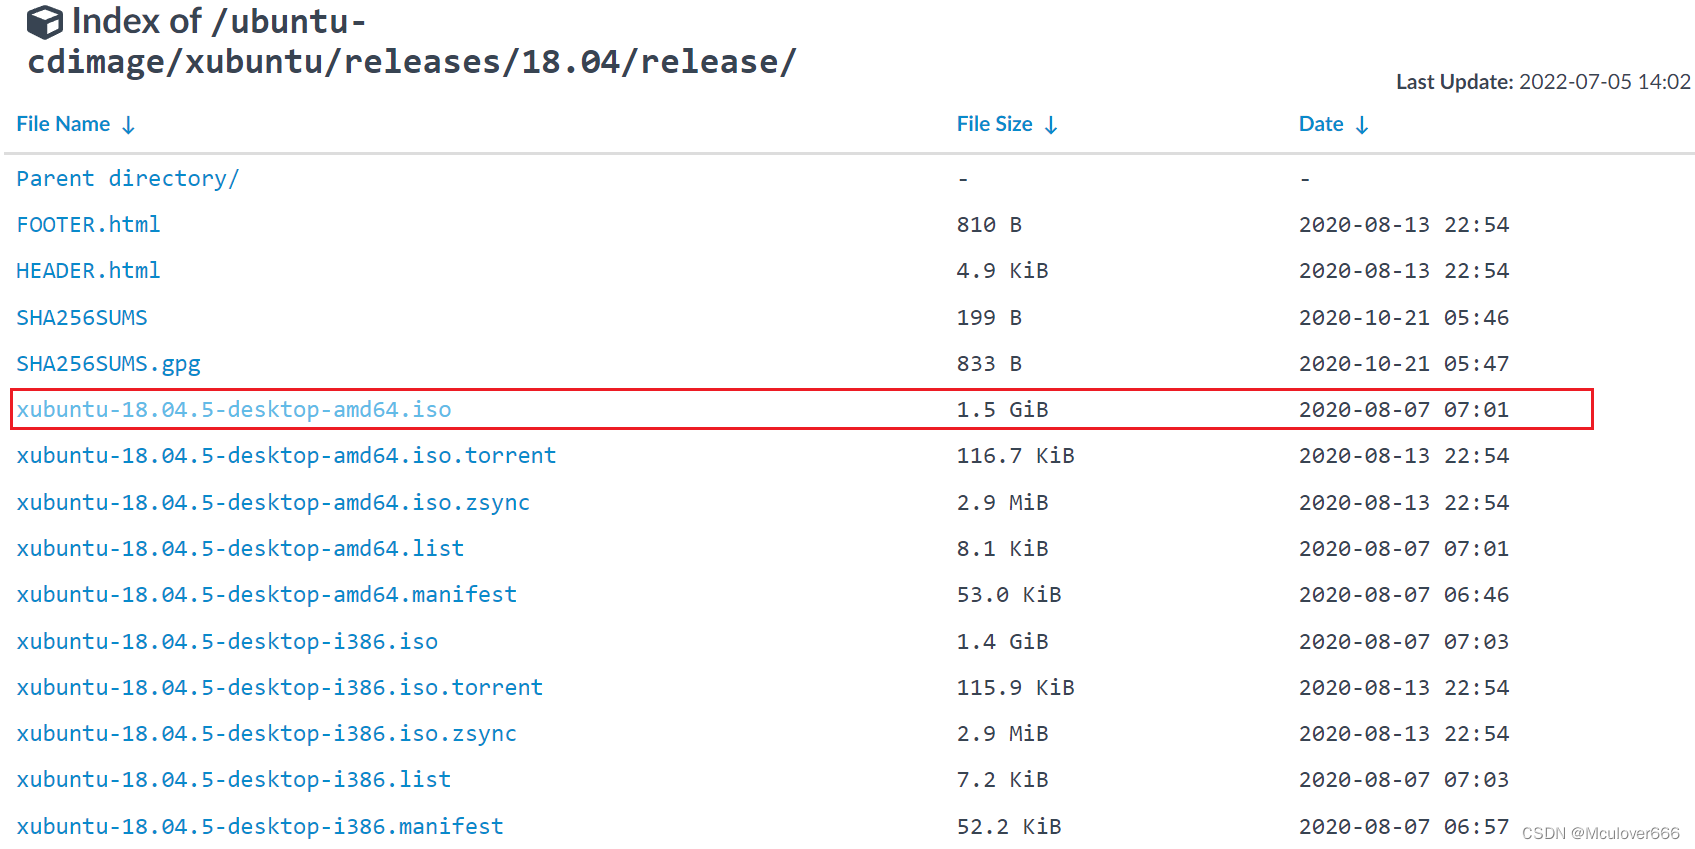The image size is (1695, 849).
Task: Click the 199 B size cell
Action: click(x=989, y=318)
